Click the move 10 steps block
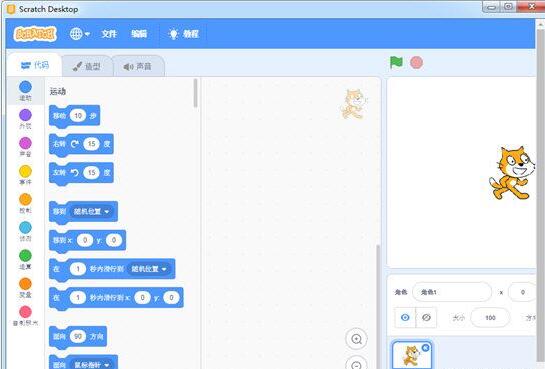545x369 pixels. 74,116
